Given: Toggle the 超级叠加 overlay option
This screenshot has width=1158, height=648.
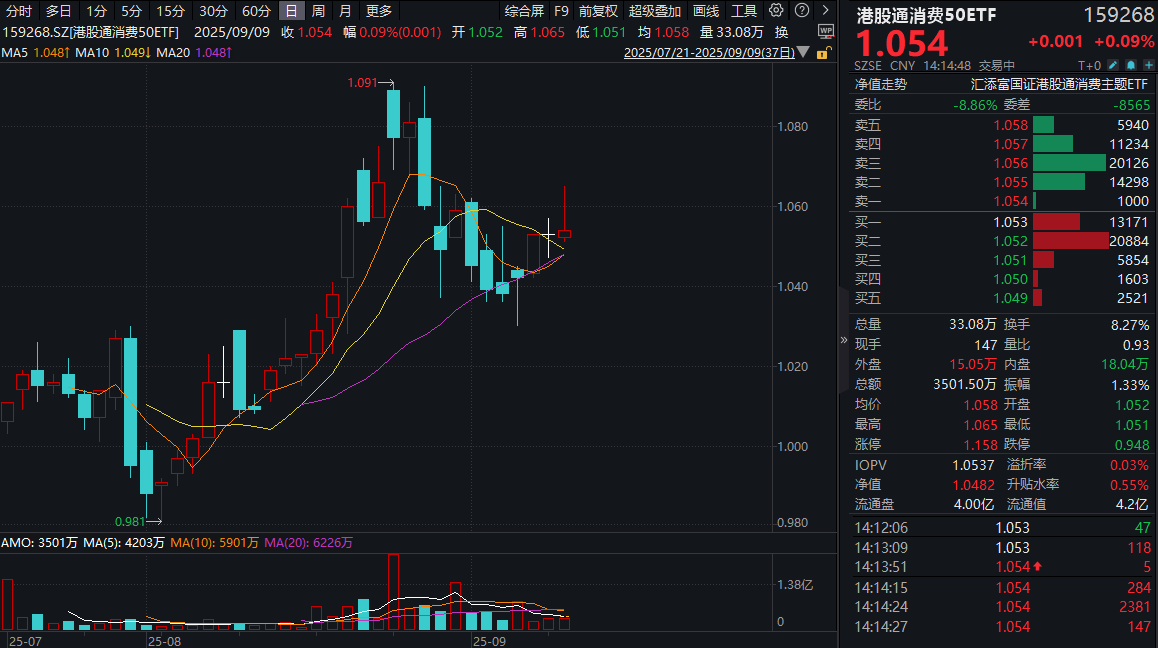Looking at the screenshot, I should (655, 12).
